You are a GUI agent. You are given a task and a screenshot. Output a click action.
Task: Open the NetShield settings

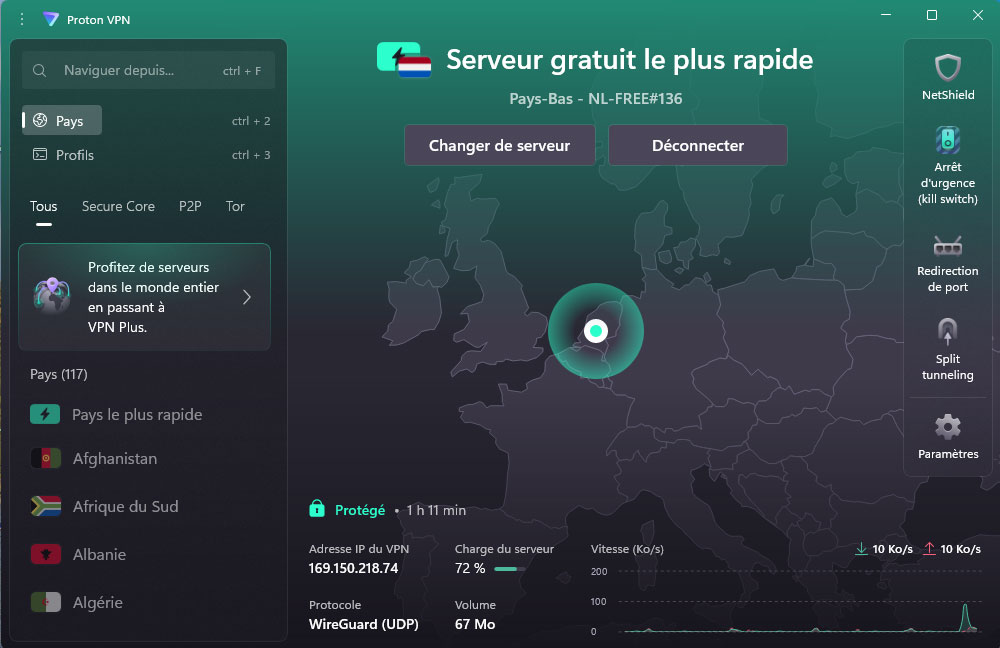pos(948,77)
